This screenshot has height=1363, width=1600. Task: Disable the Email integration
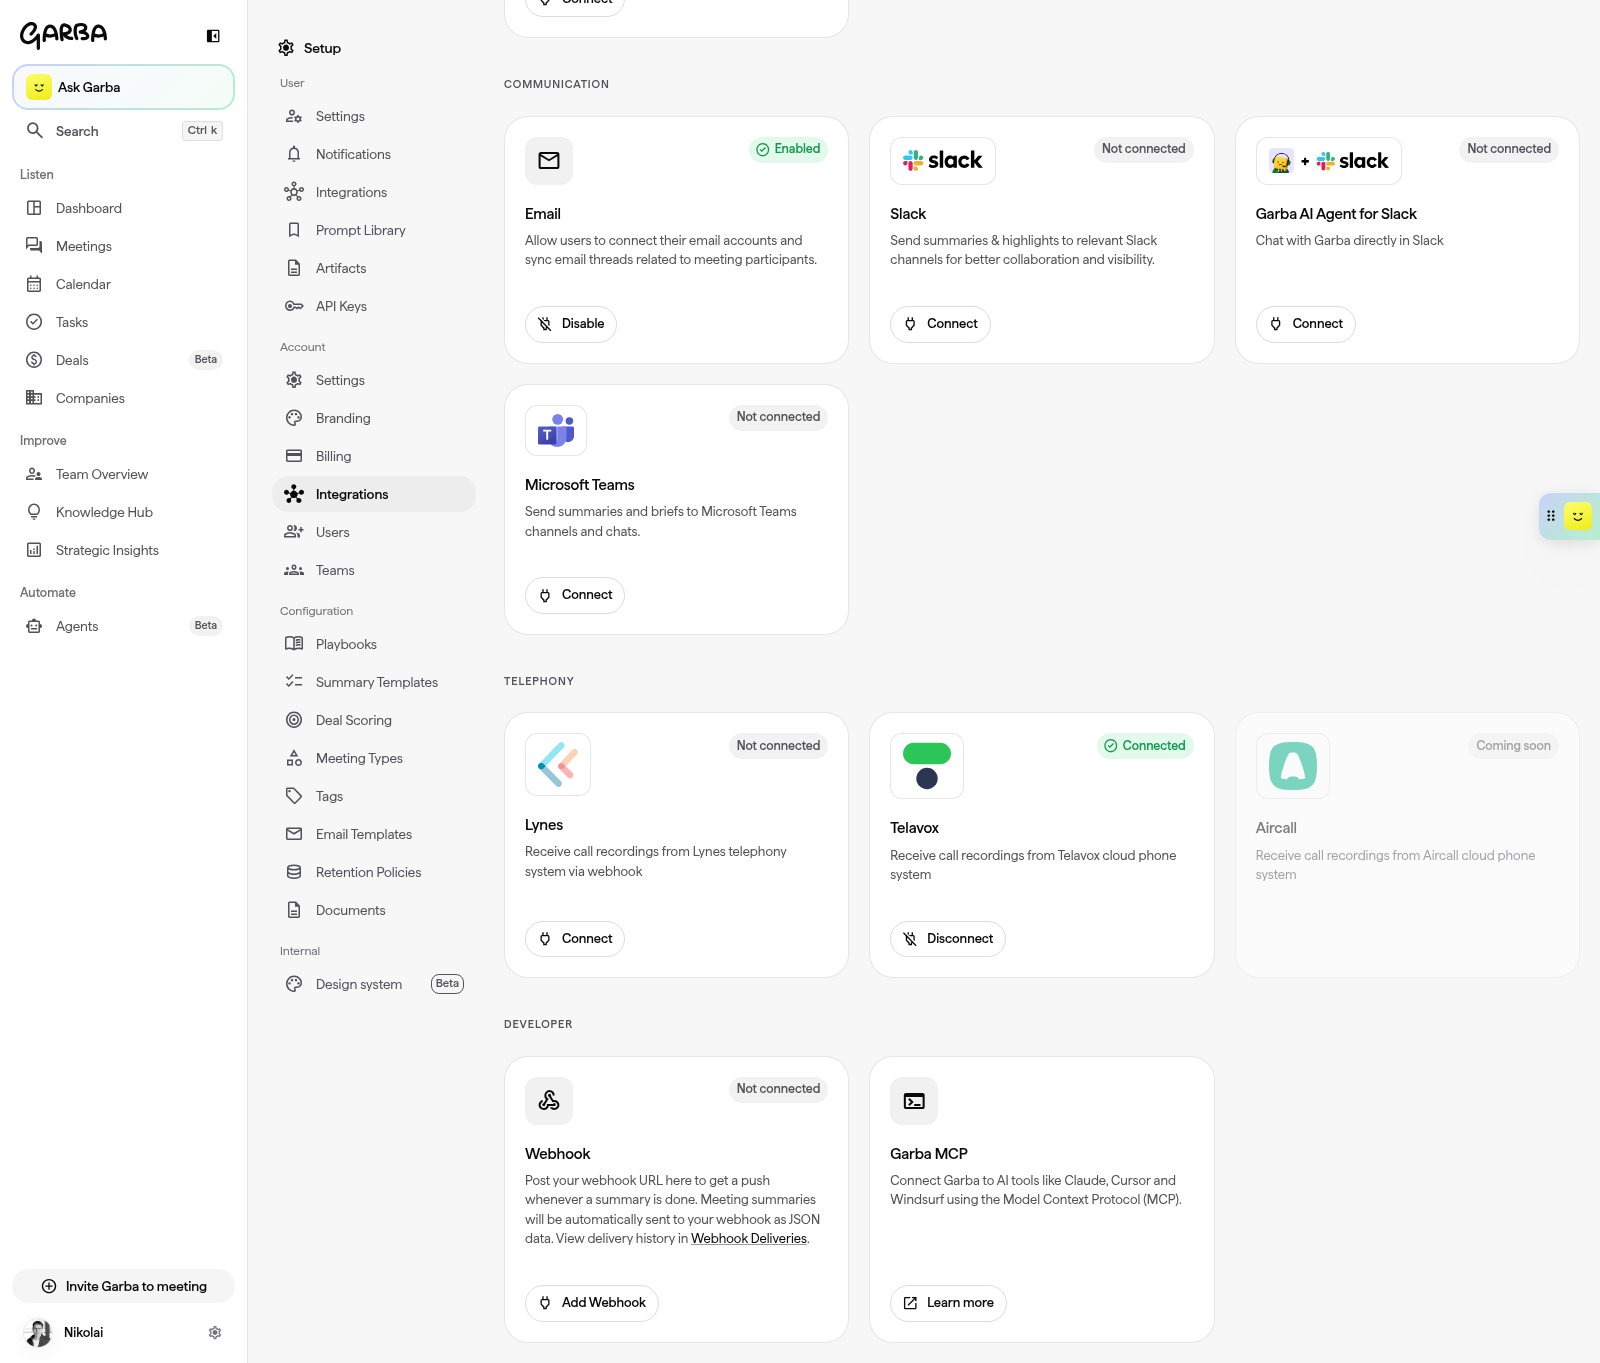point(571,324)
